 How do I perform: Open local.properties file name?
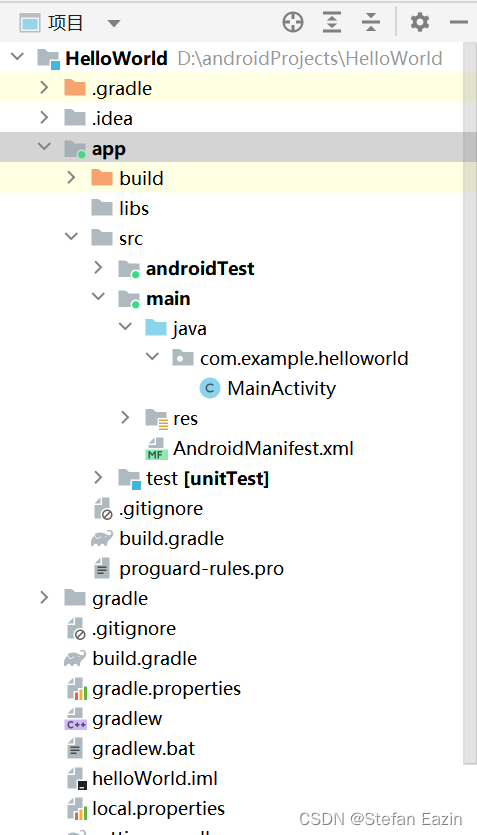(159, 809)
